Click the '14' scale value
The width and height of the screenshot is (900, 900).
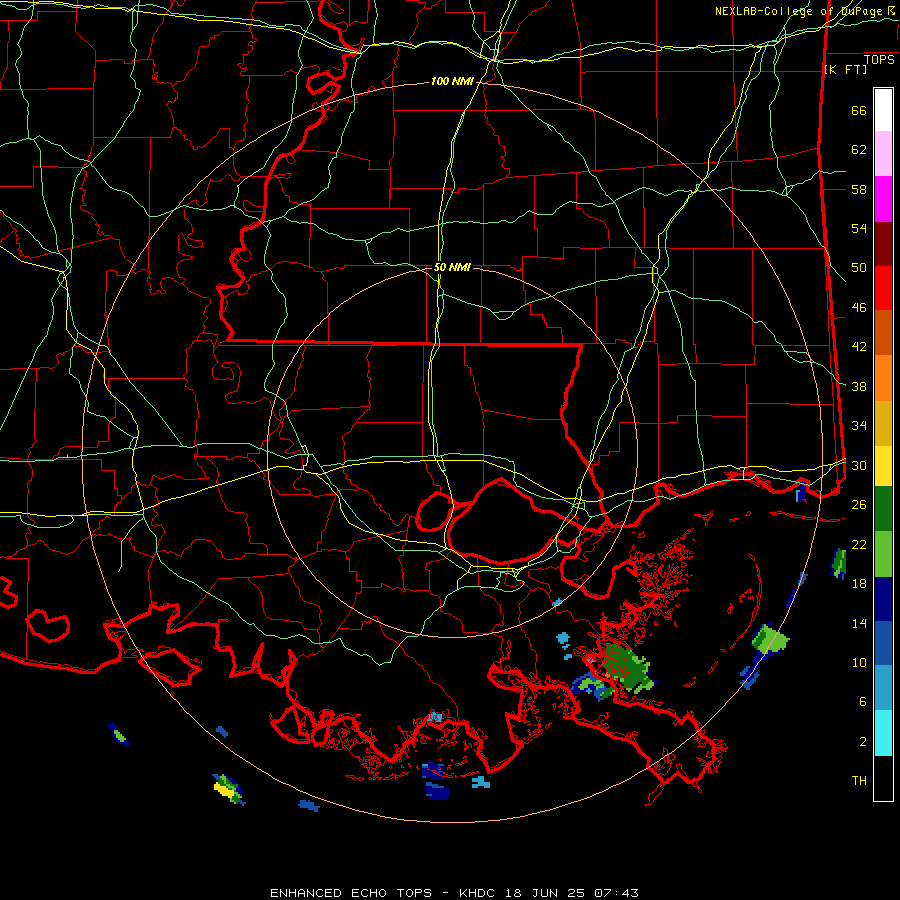click(x=859, y=623)
